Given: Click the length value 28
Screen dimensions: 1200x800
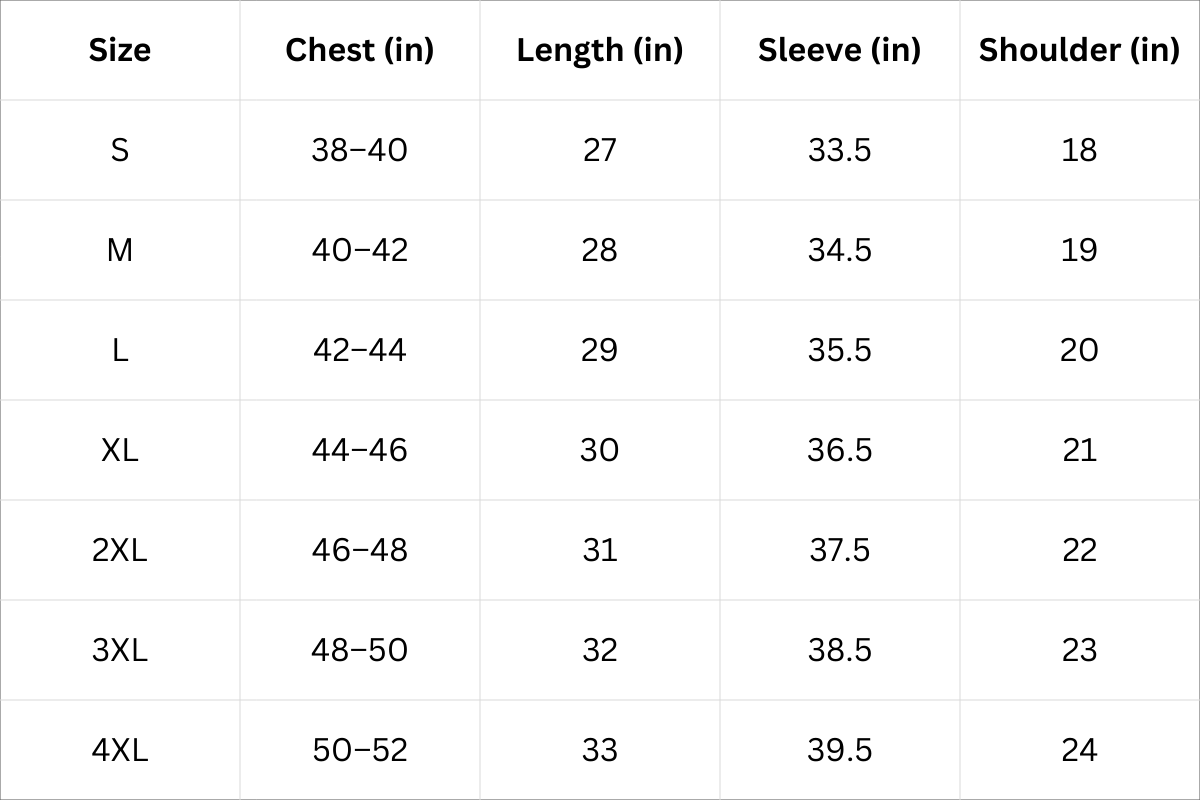Looking at the screenshot, I should [x=600, y=250].
